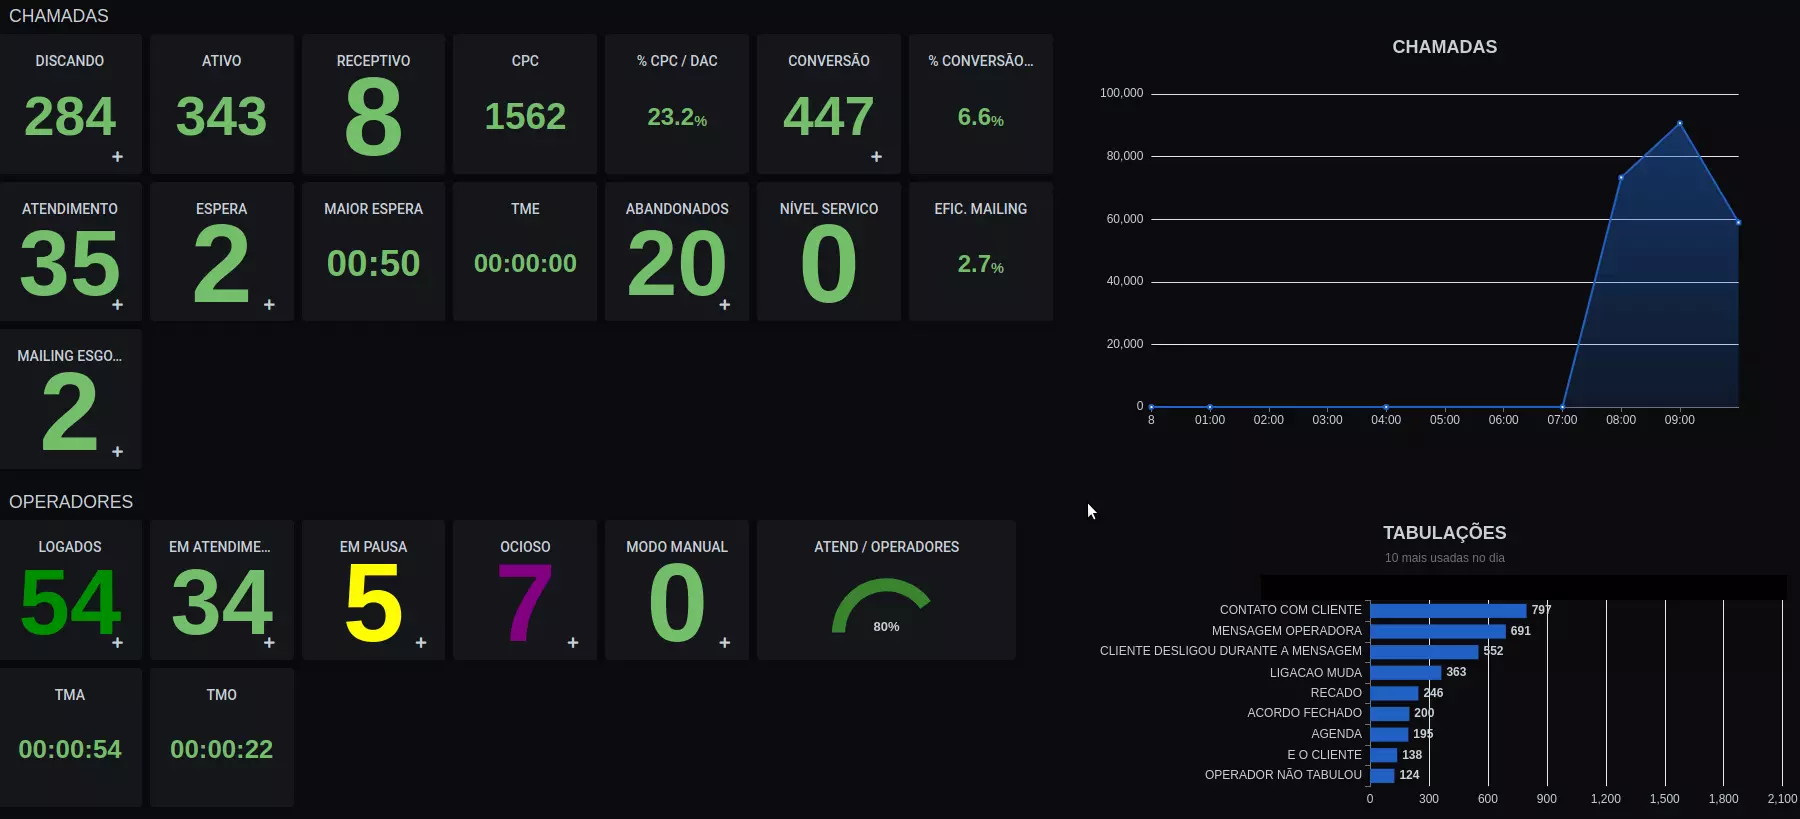Expand the ATENDIMENTO card plus icon
Image resolution: width=1800 pixels, height=819 pixels.
pyautogui.click(x=117, y=305)
